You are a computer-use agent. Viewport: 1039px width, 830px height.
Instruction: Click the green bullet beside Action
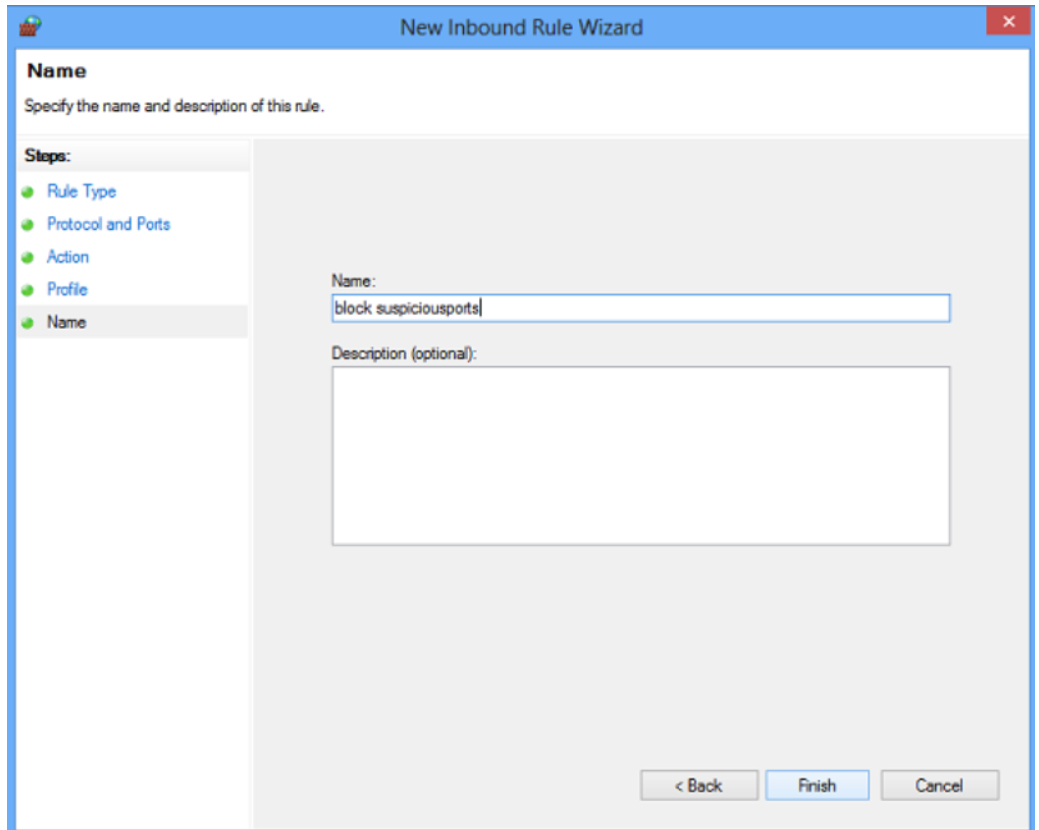coord(27,257)
